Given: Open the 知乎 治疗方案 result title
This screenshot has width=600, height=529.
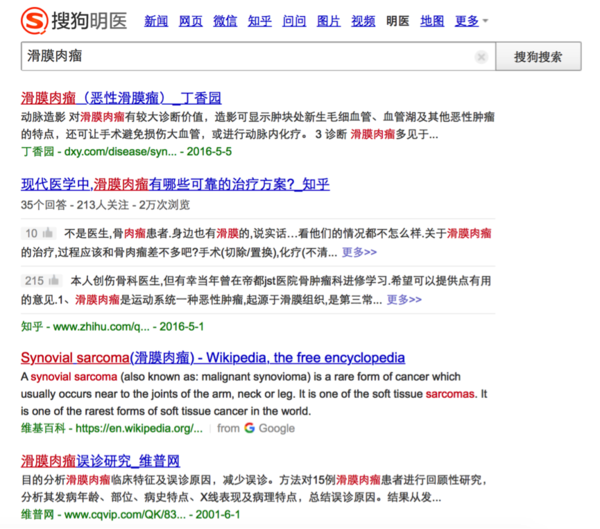Looking at the screenshot, I should (x=175, y=184).
